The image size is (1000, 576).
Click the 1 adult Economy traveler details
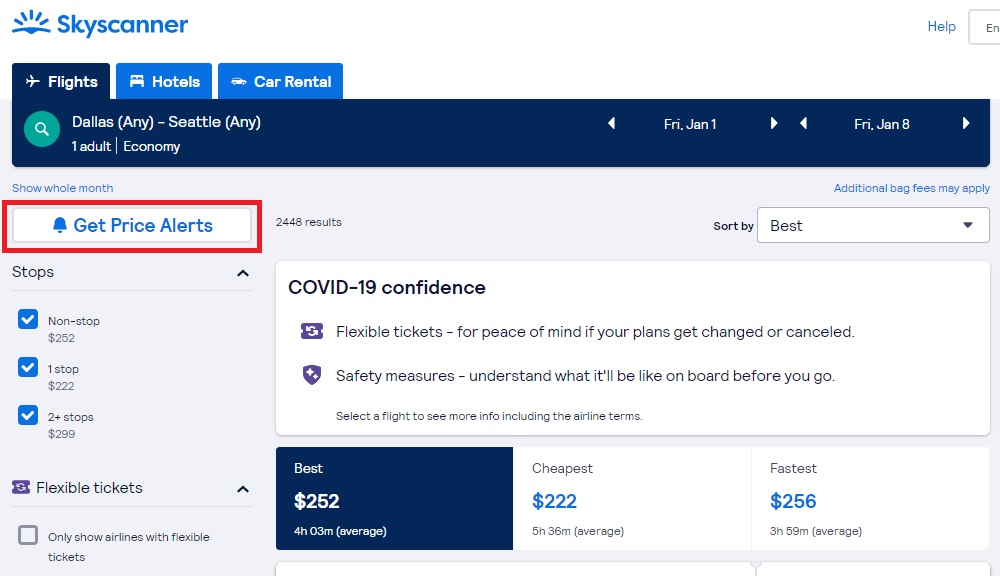(x=126, y=146)
